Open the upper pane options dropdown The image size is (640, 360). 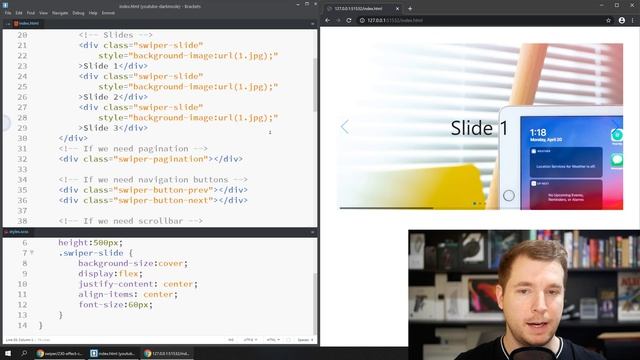point(313,24)
